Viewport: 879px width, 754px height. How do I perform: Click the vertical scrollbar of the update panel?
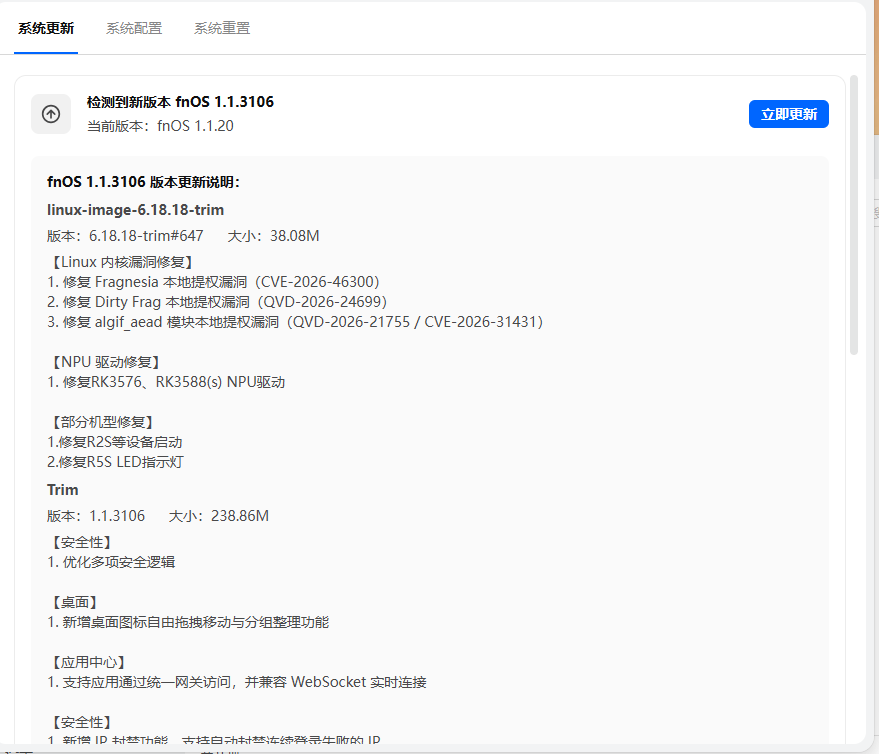854,215
